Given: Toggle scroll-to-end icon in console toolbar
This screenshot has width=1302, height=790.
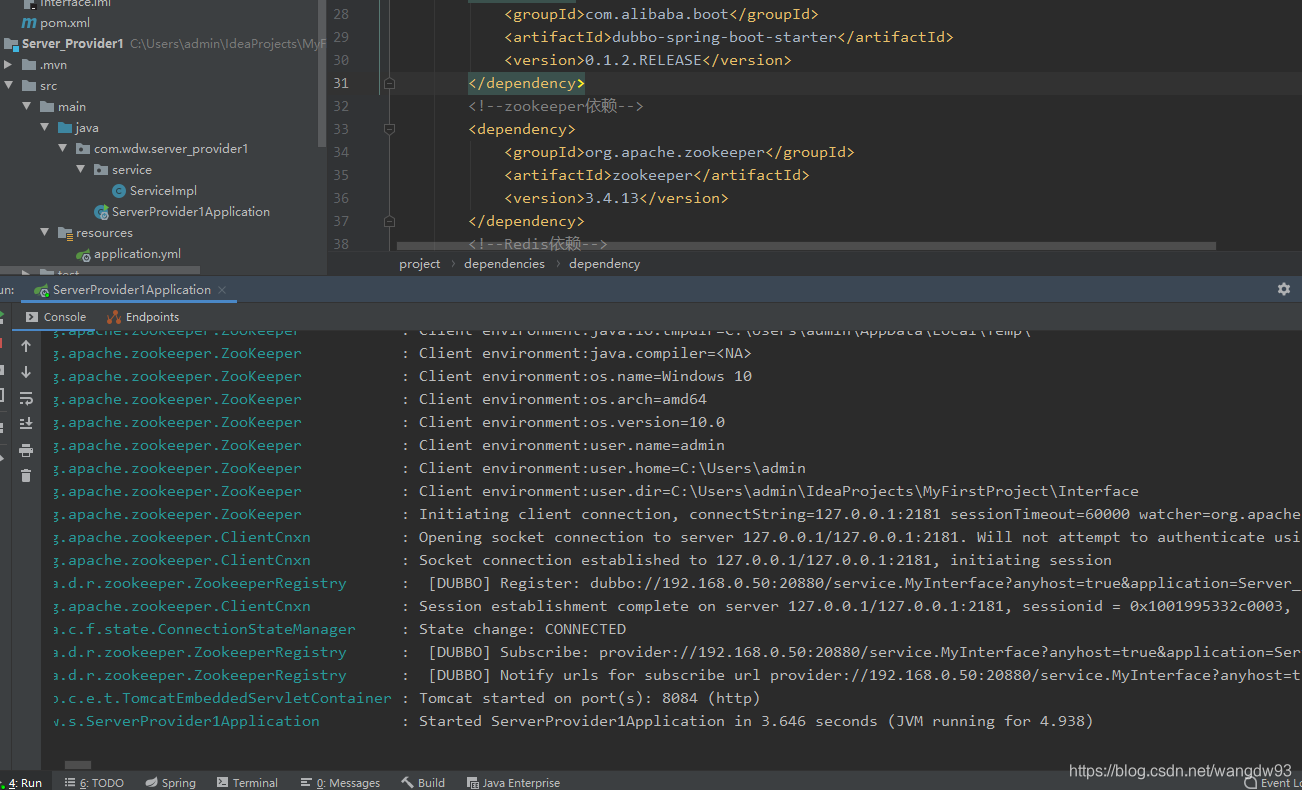Looking at the screenshot, I should click(x=26, y=424).
